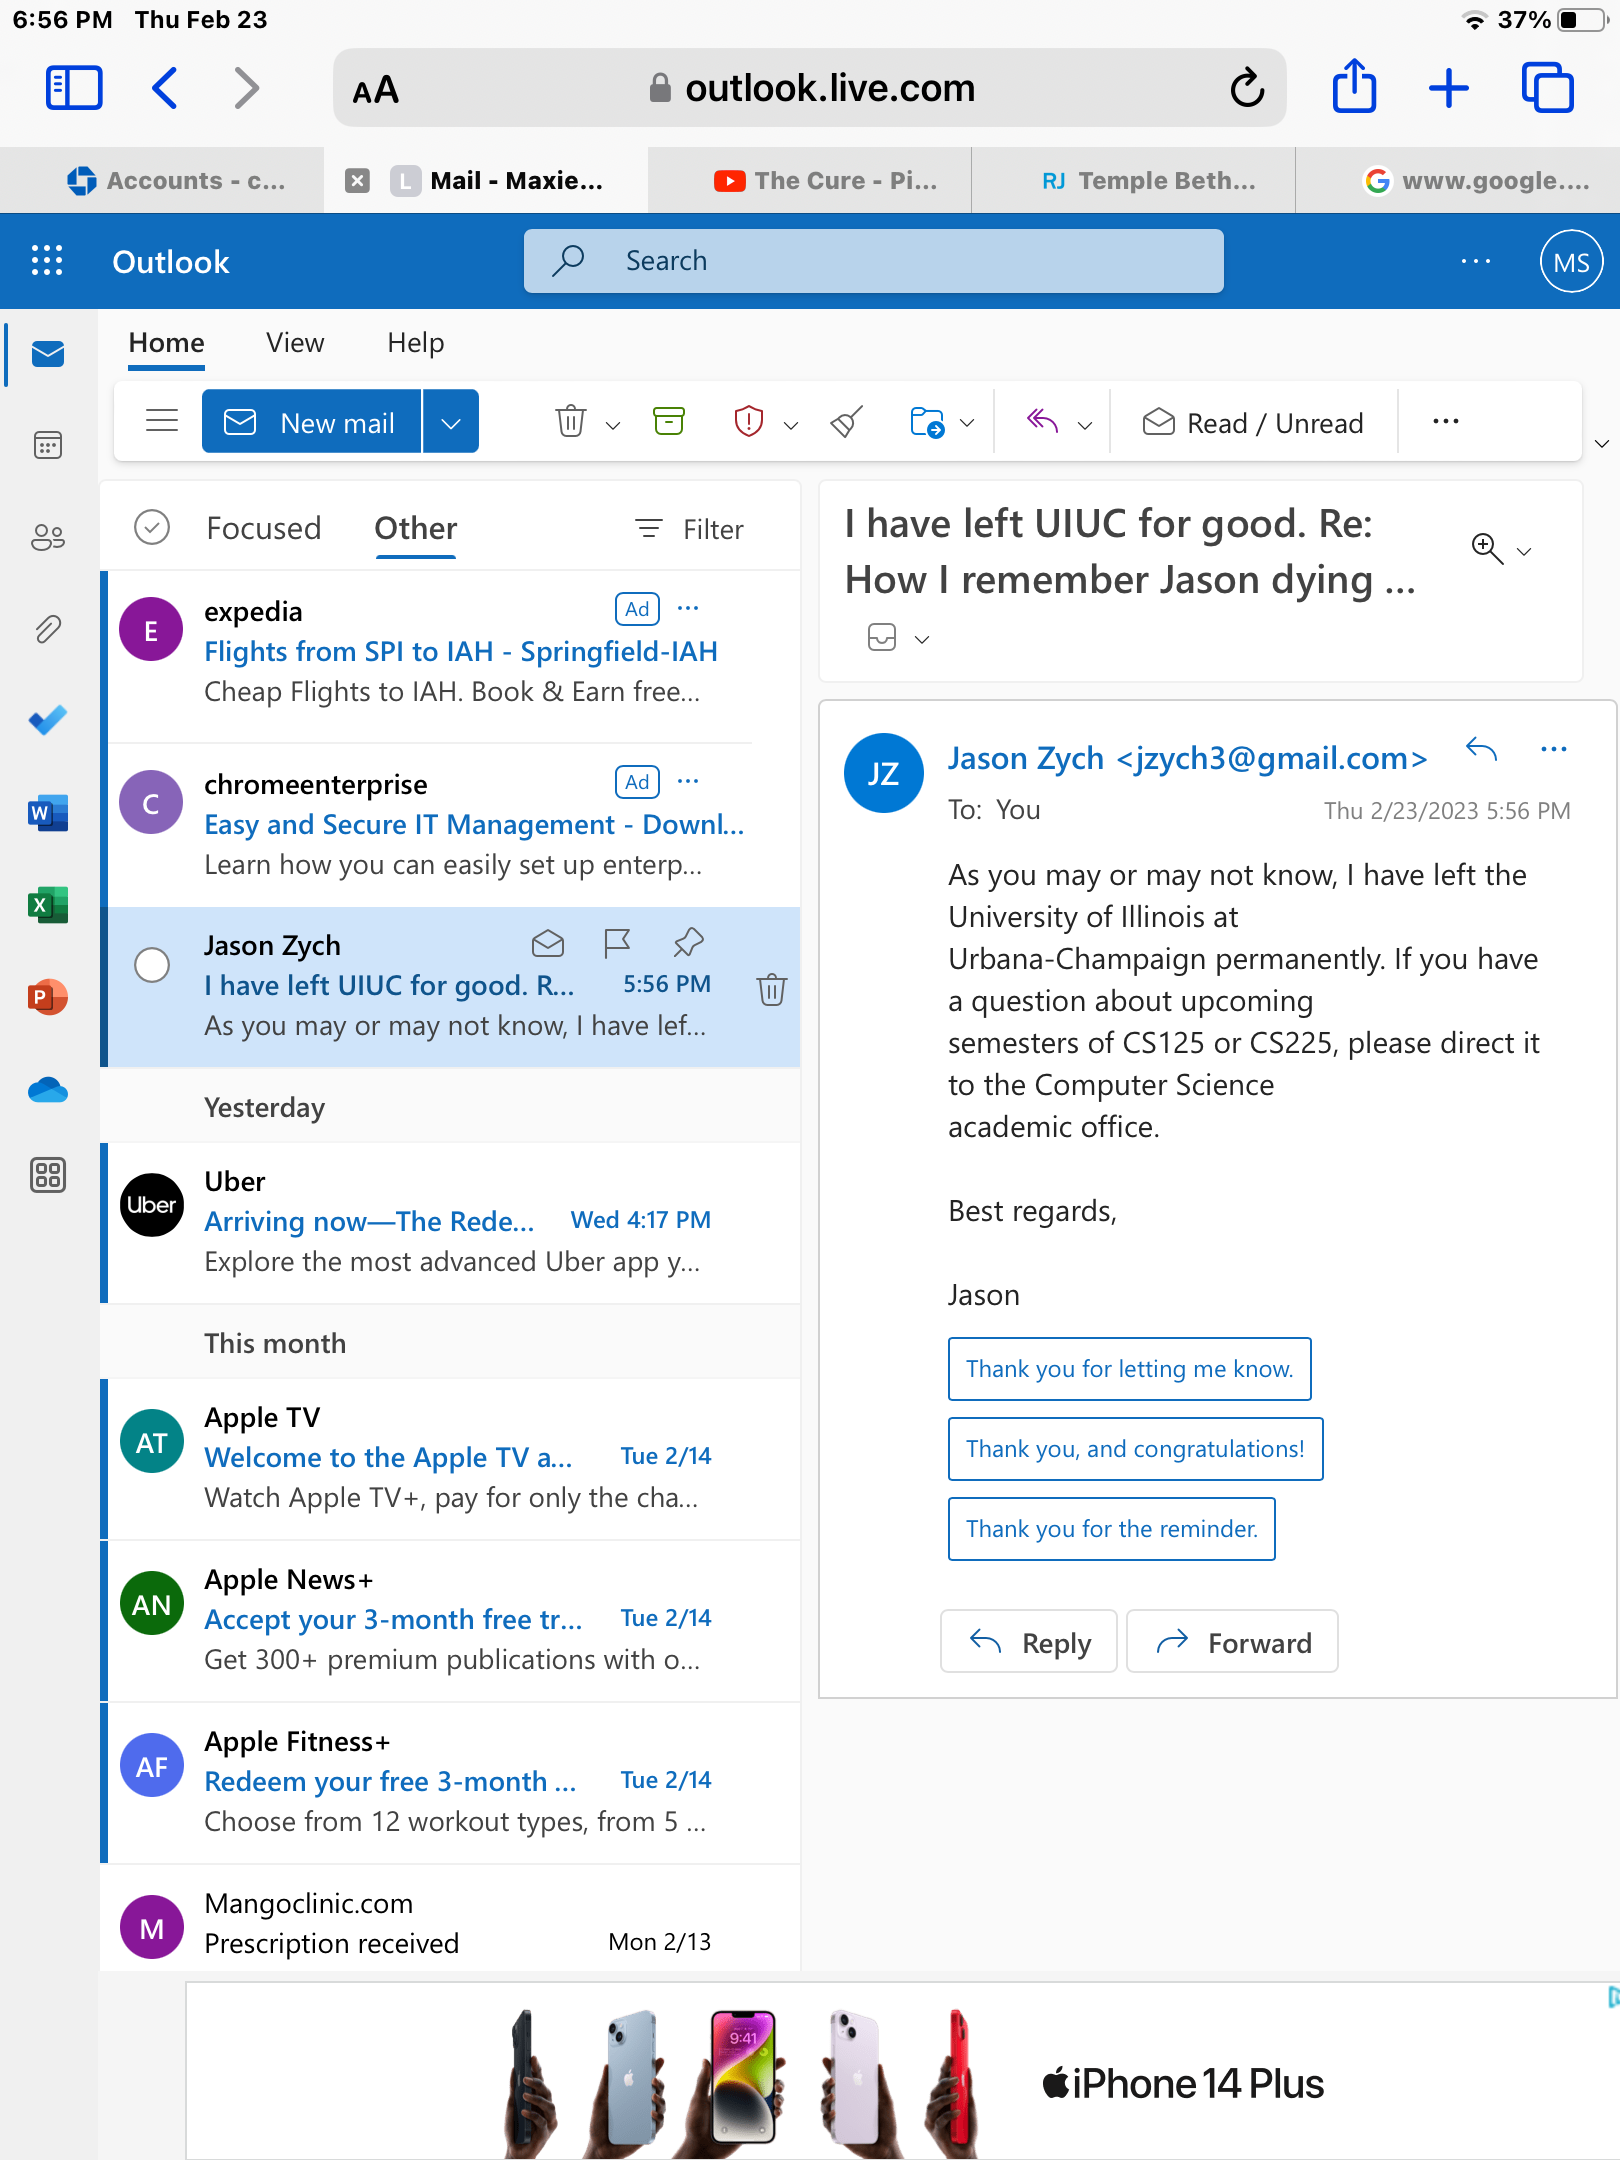1620x2160 pixels.
Task: Reply all using toolbar arrow icon
Action: 1043,421
